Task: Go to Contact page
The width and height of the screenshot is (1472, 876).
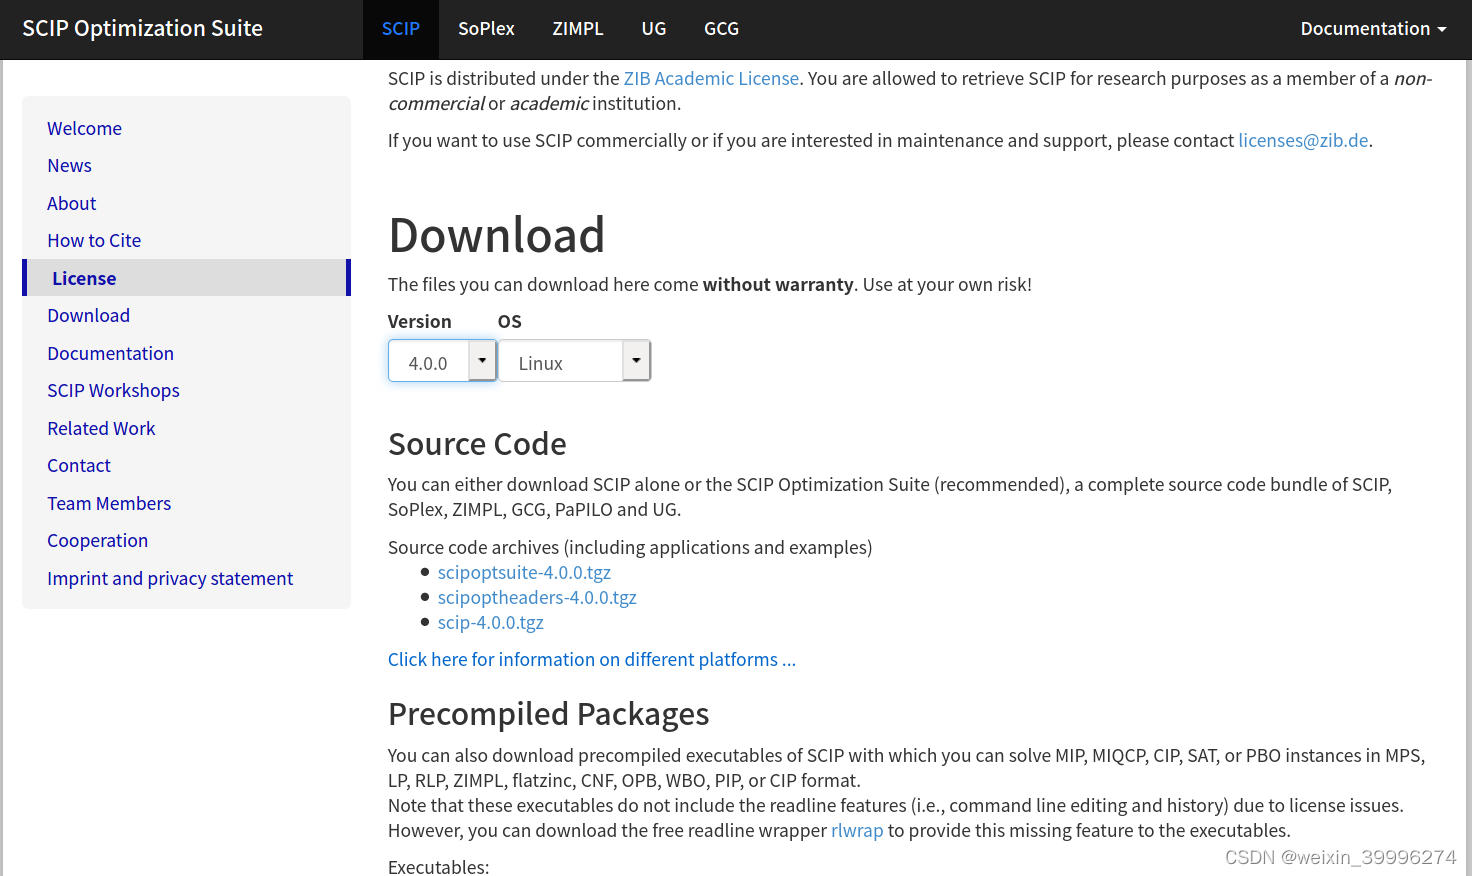Action: coord(79,466)
